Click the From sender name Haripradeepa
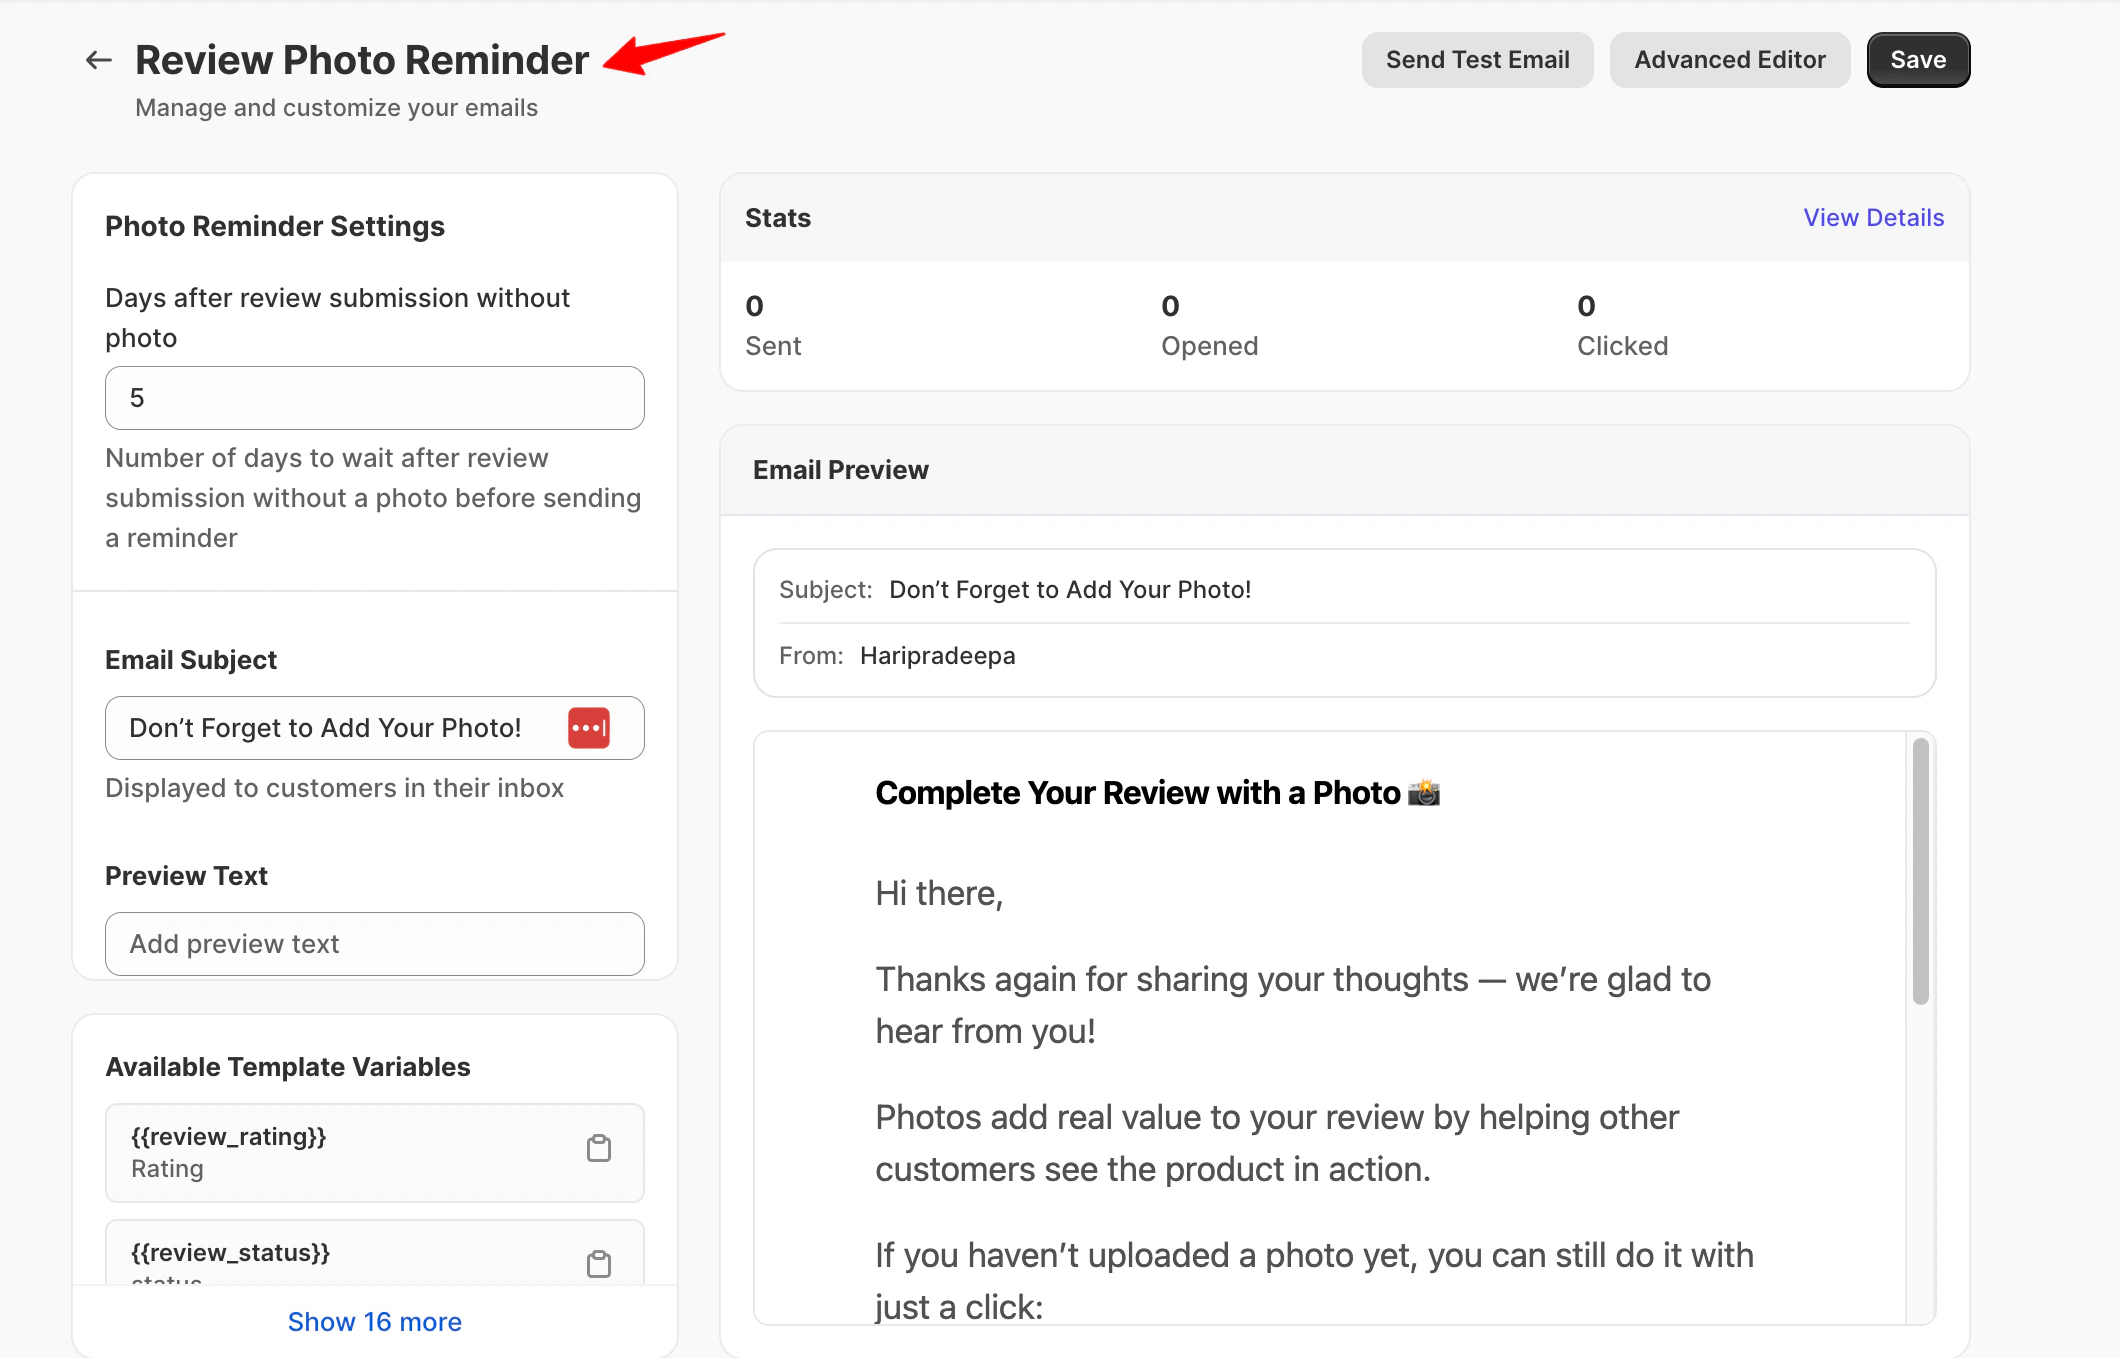The width and height of the screenshot is (2120, 1358). click(x=937, y=656)
